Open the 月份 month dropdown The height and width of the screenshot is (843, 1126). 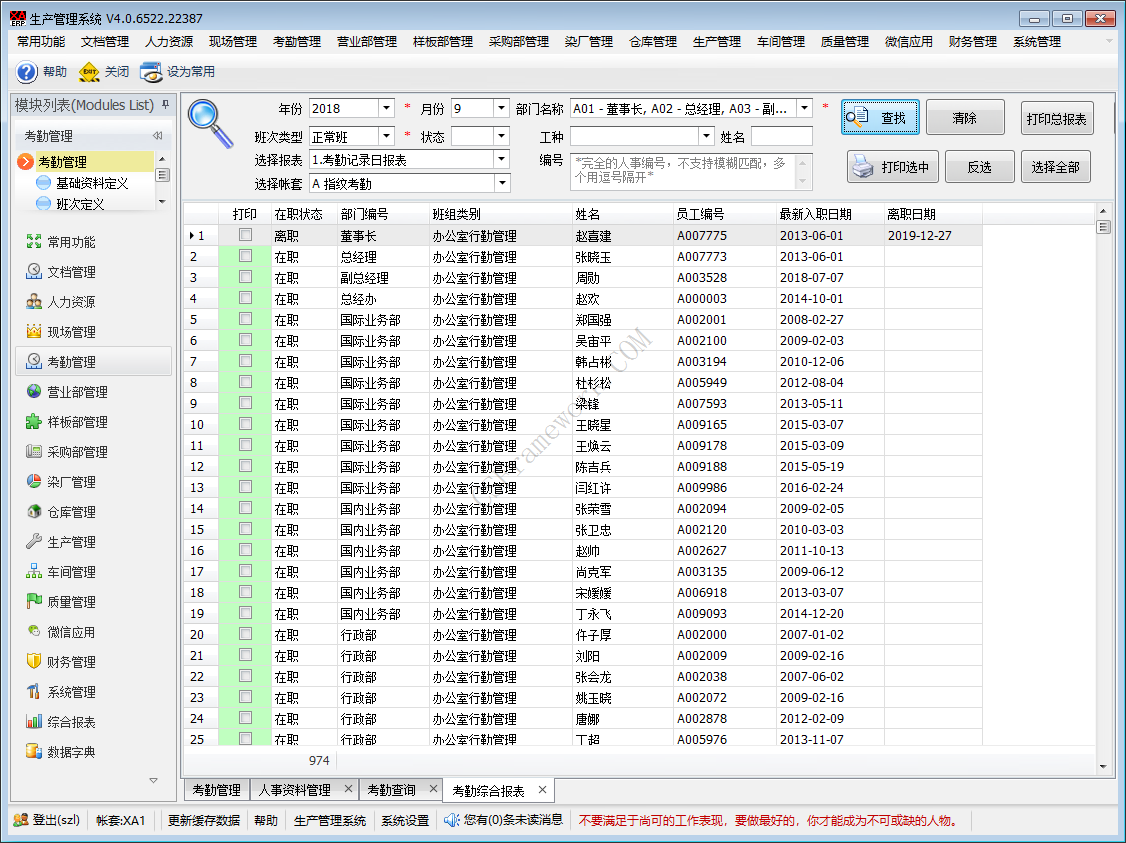(x=501, y=108)
